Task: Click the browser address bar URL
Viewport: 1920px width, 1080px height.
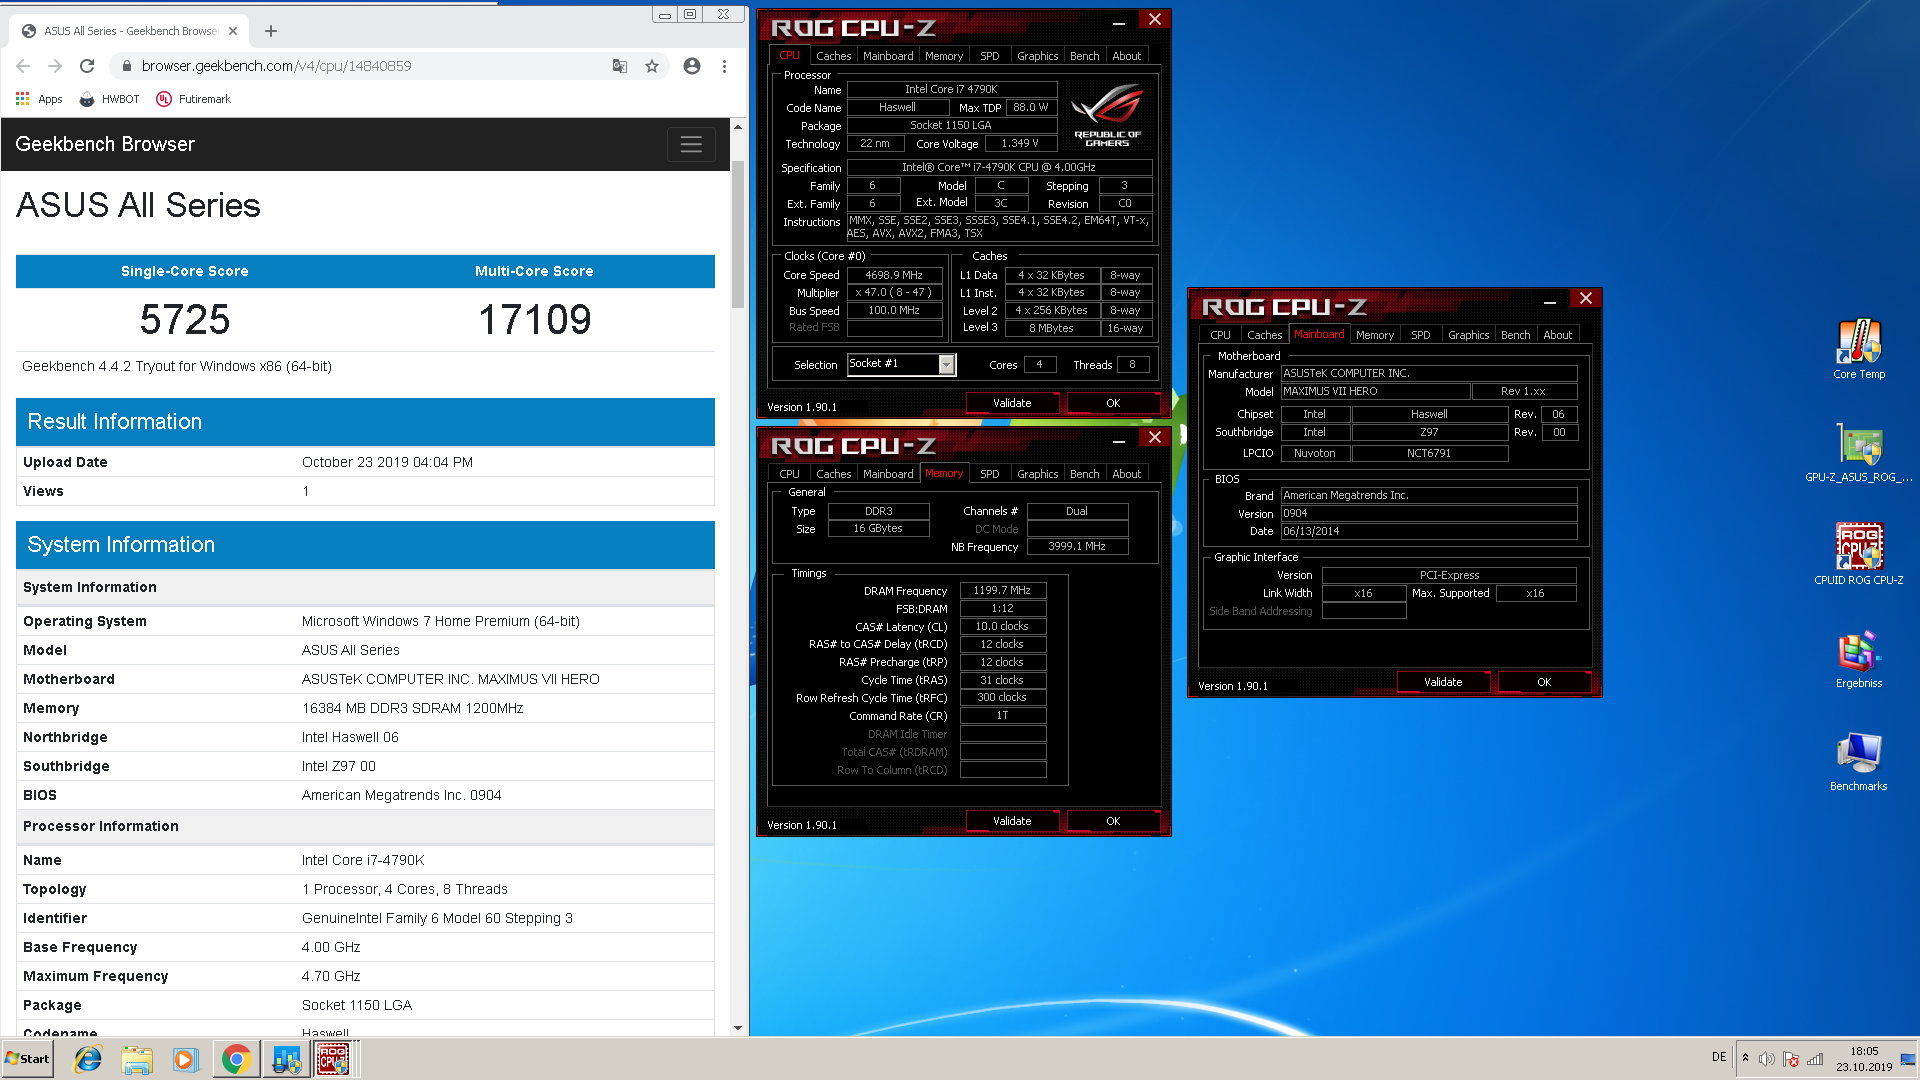Action: pyautogui.click(x=276, y=66)
